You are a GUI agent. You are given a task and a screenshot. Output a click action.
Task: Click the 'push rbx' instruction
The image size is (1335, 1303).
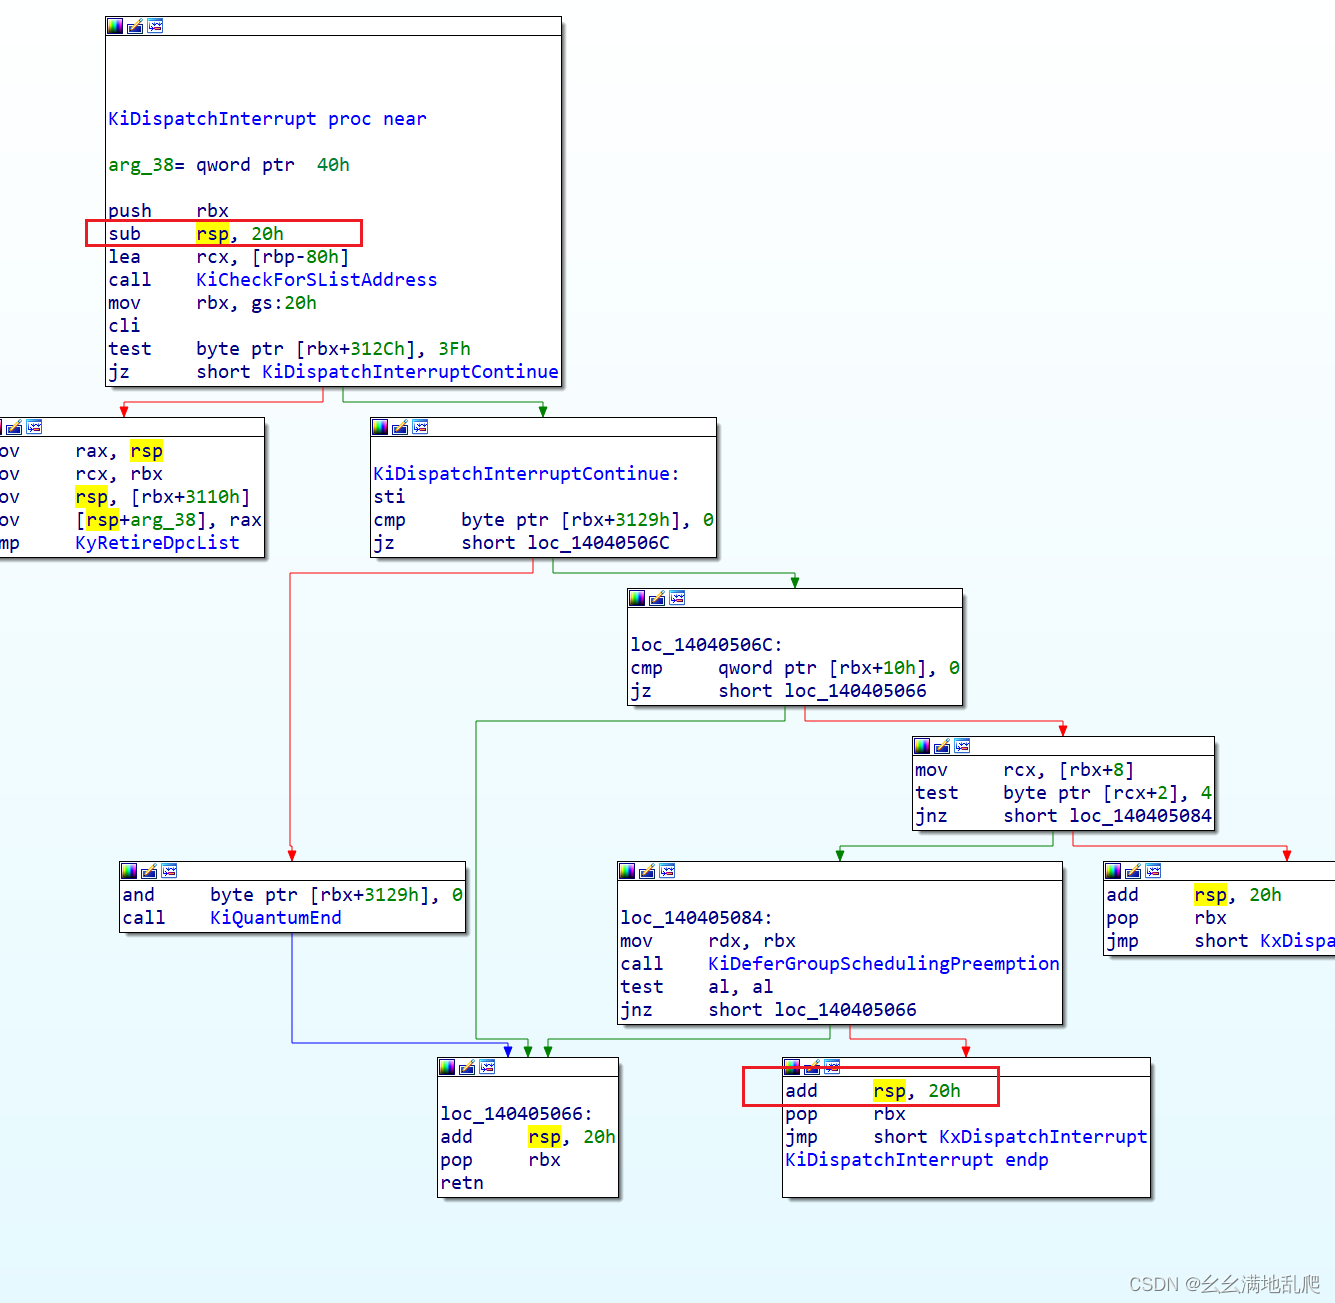169,211
